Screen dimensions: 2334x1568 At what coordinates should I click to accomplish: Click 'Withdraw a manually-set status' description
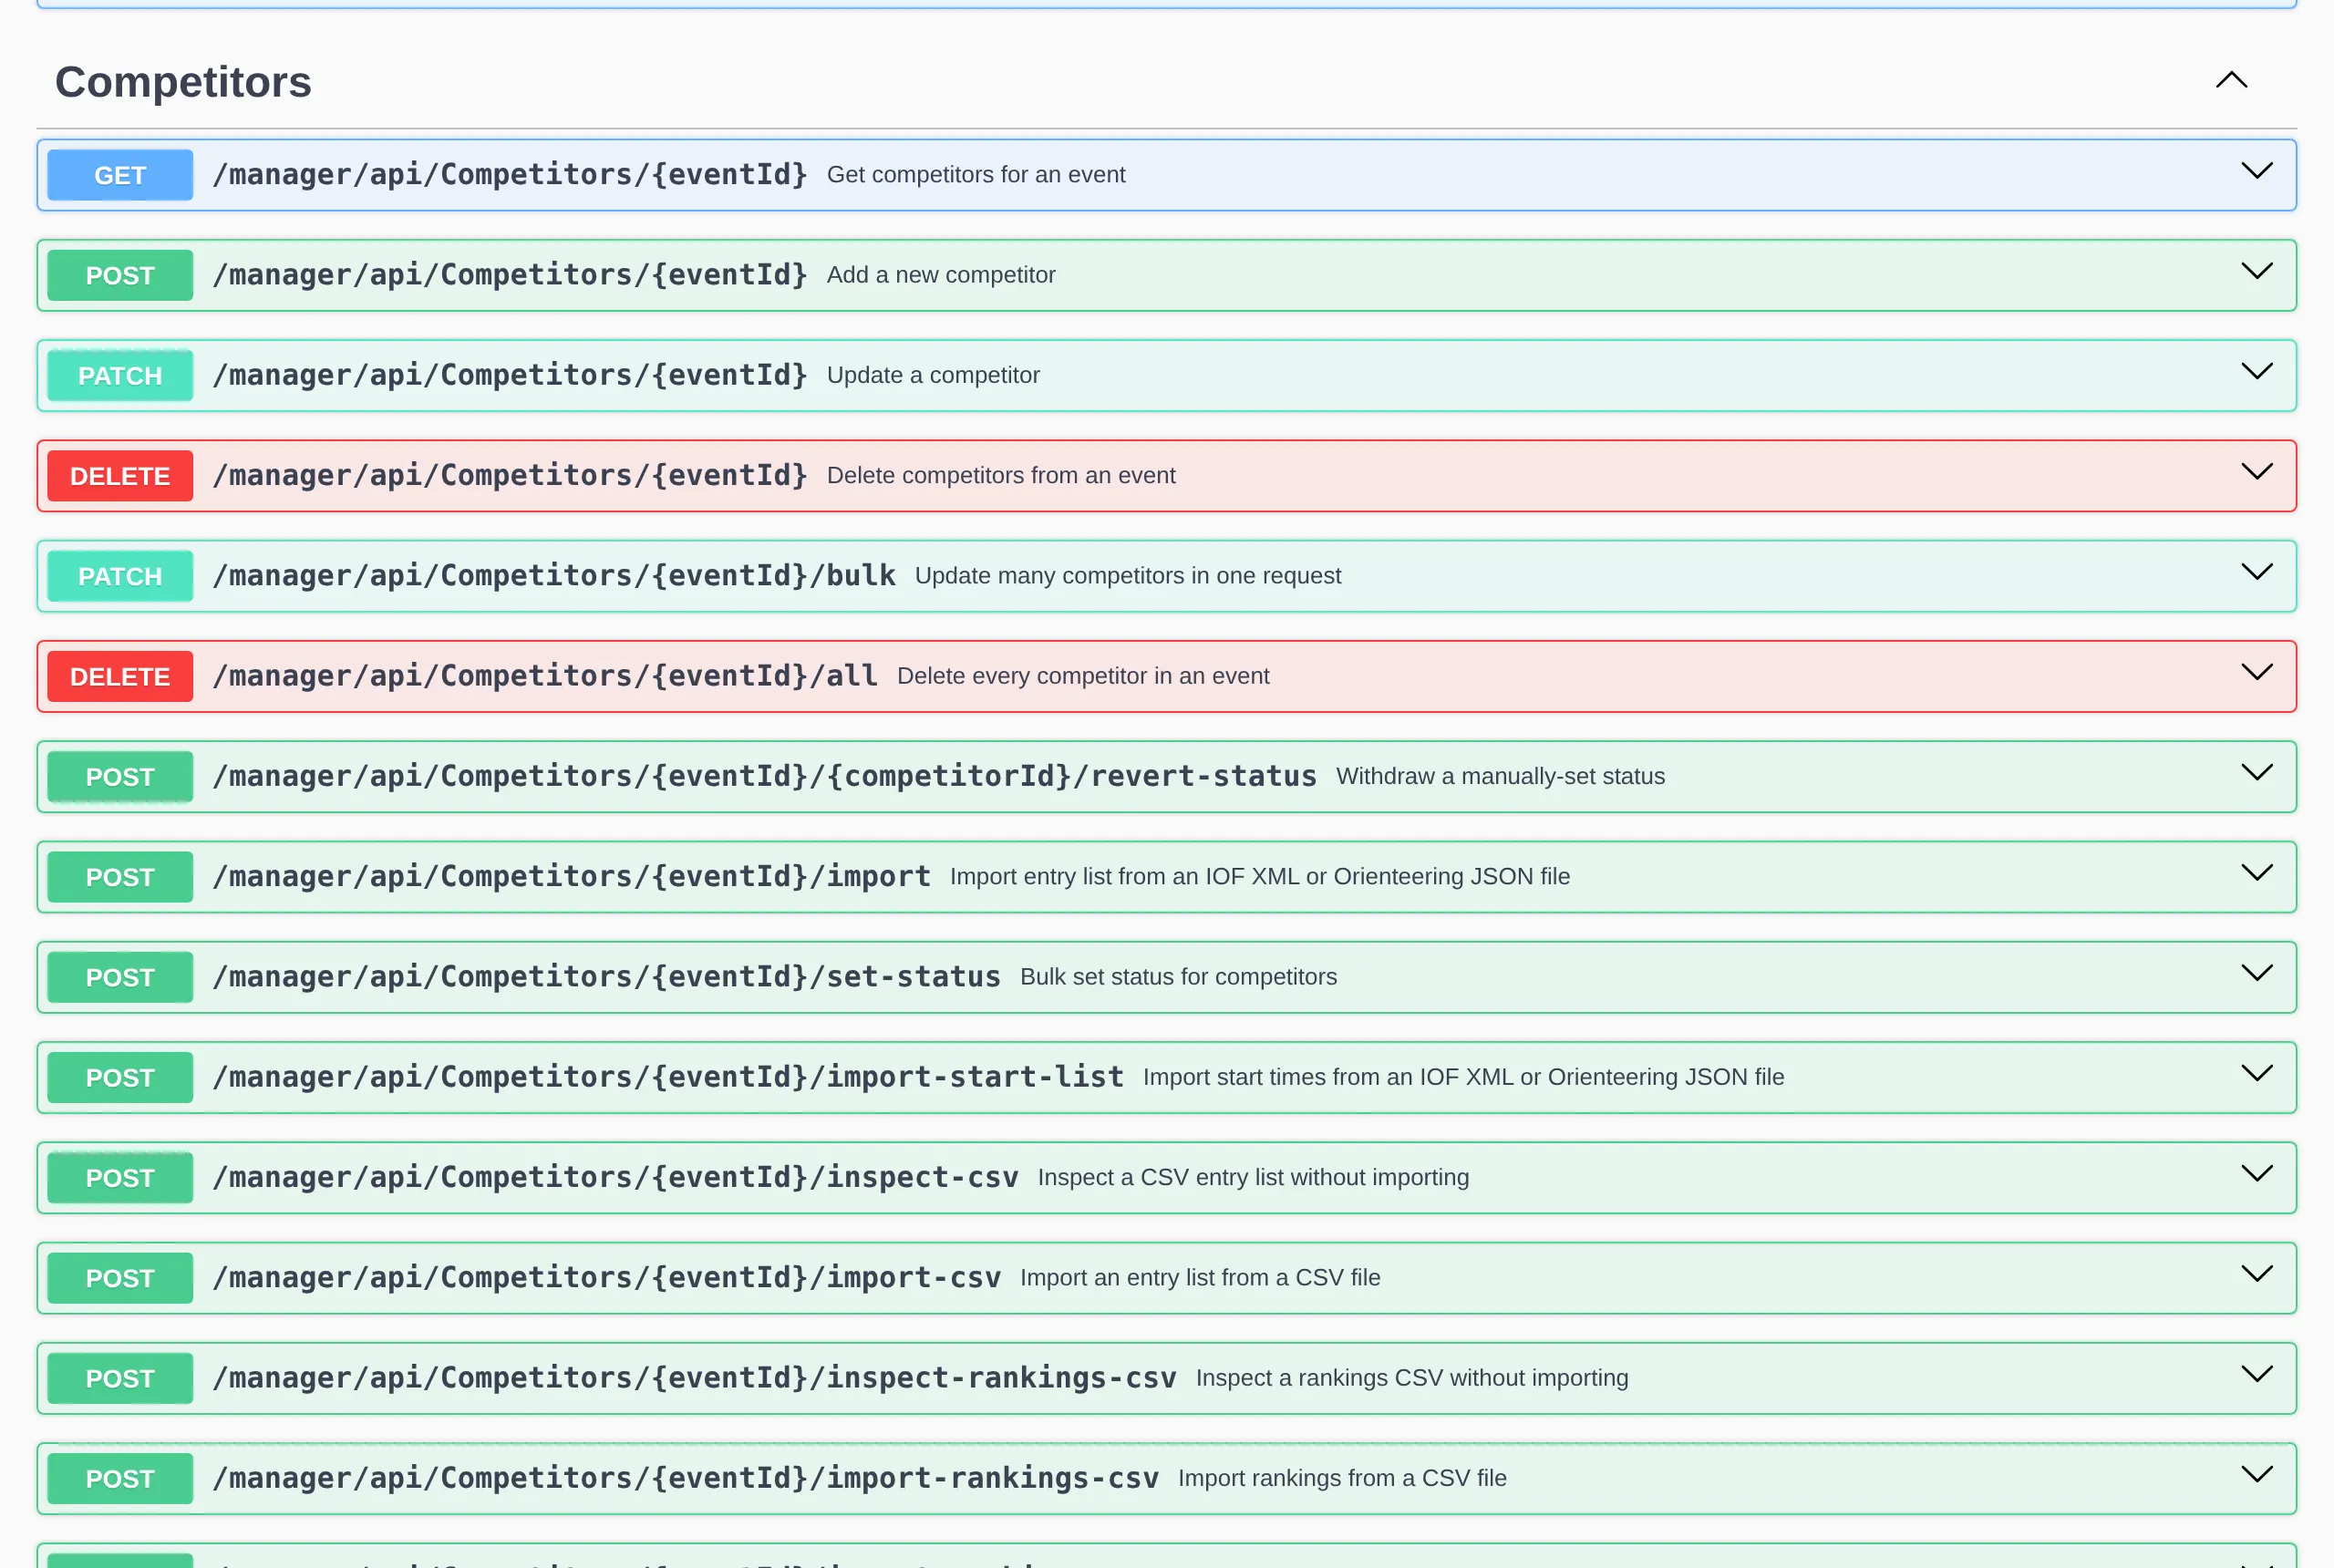coord(1500,777)
